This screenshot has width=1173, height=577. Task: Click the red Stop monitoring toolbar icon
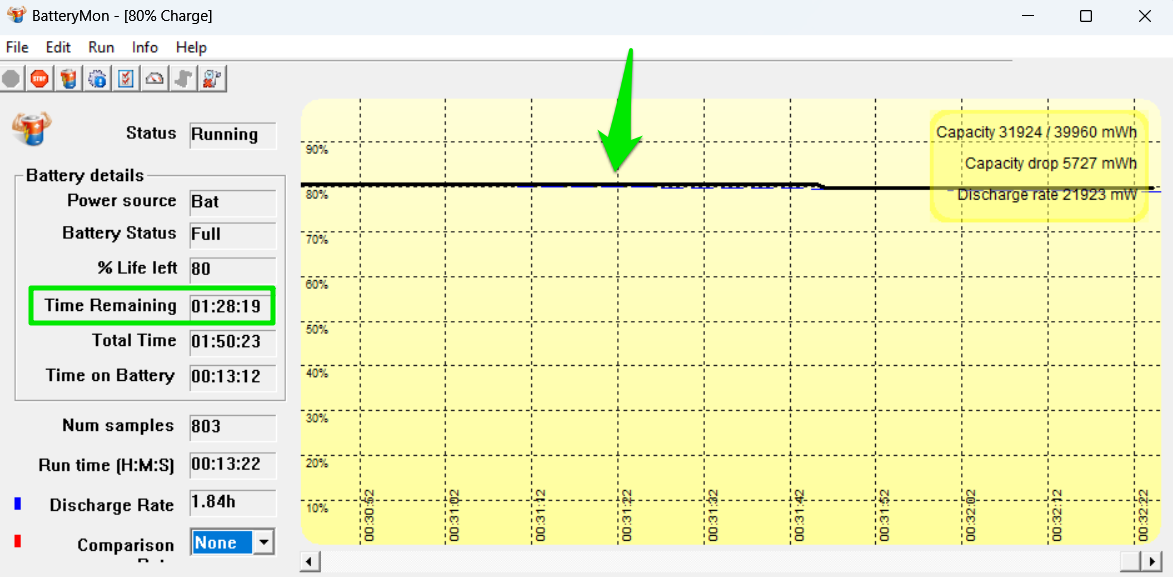[40, 79]
